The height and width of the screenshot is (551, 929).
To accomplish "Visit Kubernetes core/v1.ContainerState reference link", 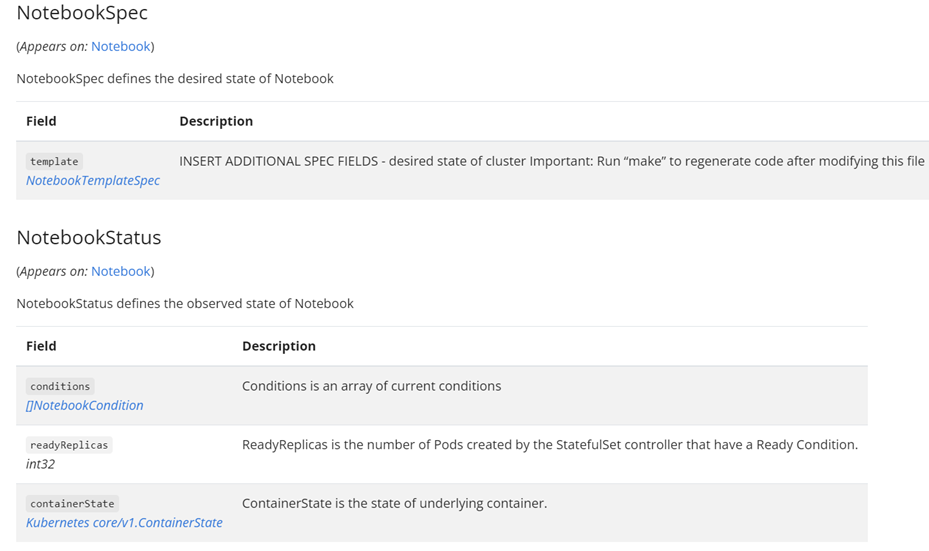I will click(124, 522).
